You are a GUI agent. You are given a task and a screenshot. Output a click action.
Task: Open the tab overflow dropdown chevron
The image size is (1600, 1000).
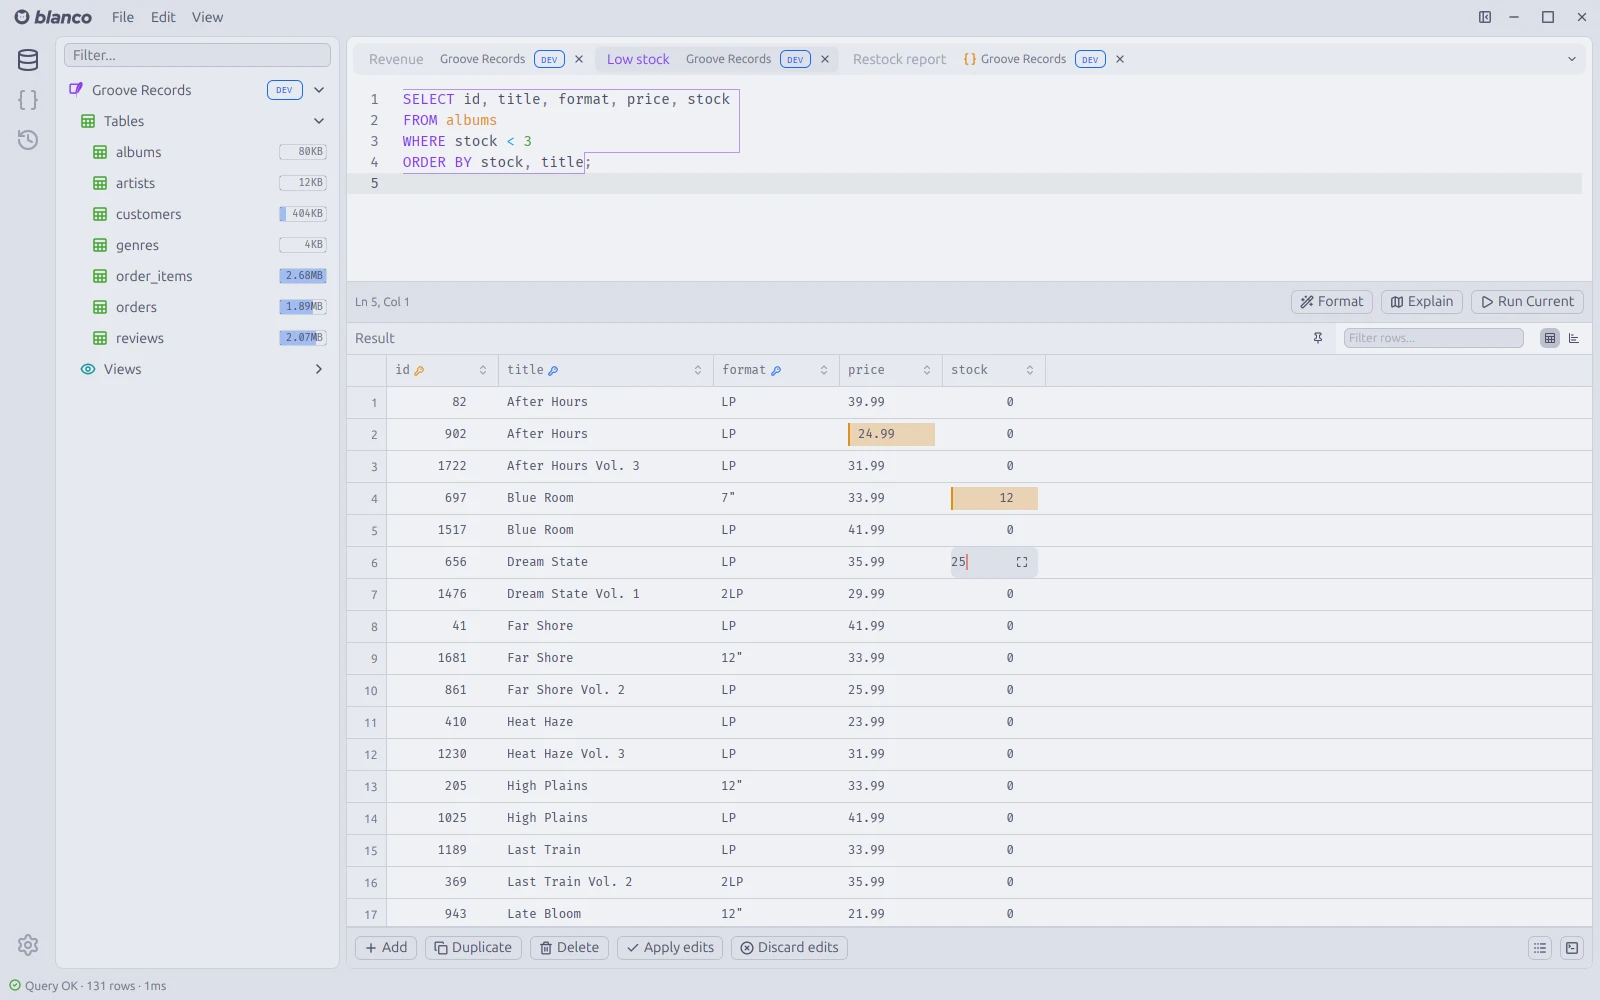click(1572, 59)
